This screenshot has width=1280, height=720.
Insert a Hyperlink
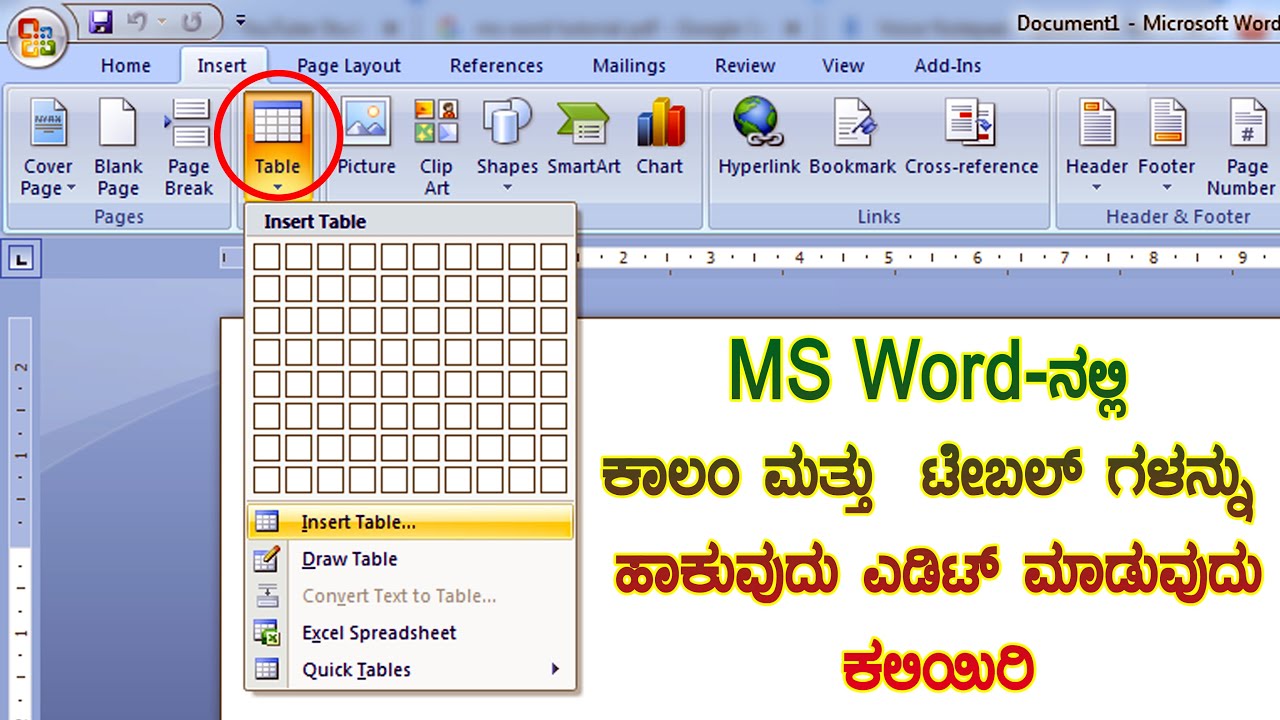[x=759, y=138]
